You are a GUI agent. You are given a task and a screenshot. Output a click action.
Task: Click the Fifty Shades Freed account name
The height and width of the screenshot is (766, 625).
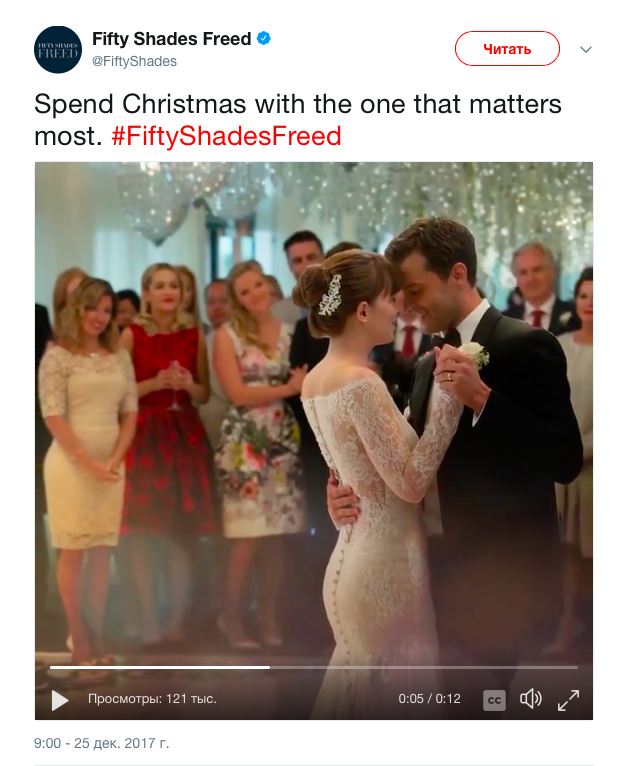click(171, 40)
